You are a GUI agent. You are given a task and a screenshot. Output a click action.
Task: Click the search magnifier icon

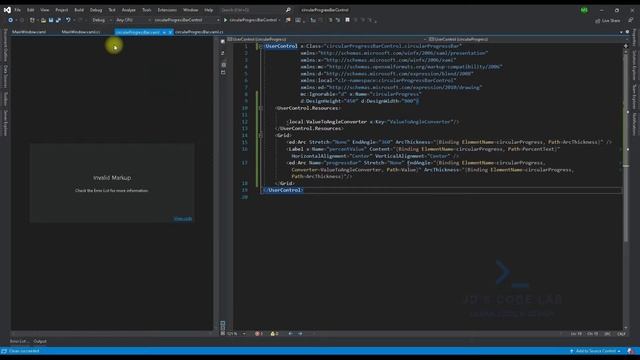pyautogui.click(x=288, y=10)
